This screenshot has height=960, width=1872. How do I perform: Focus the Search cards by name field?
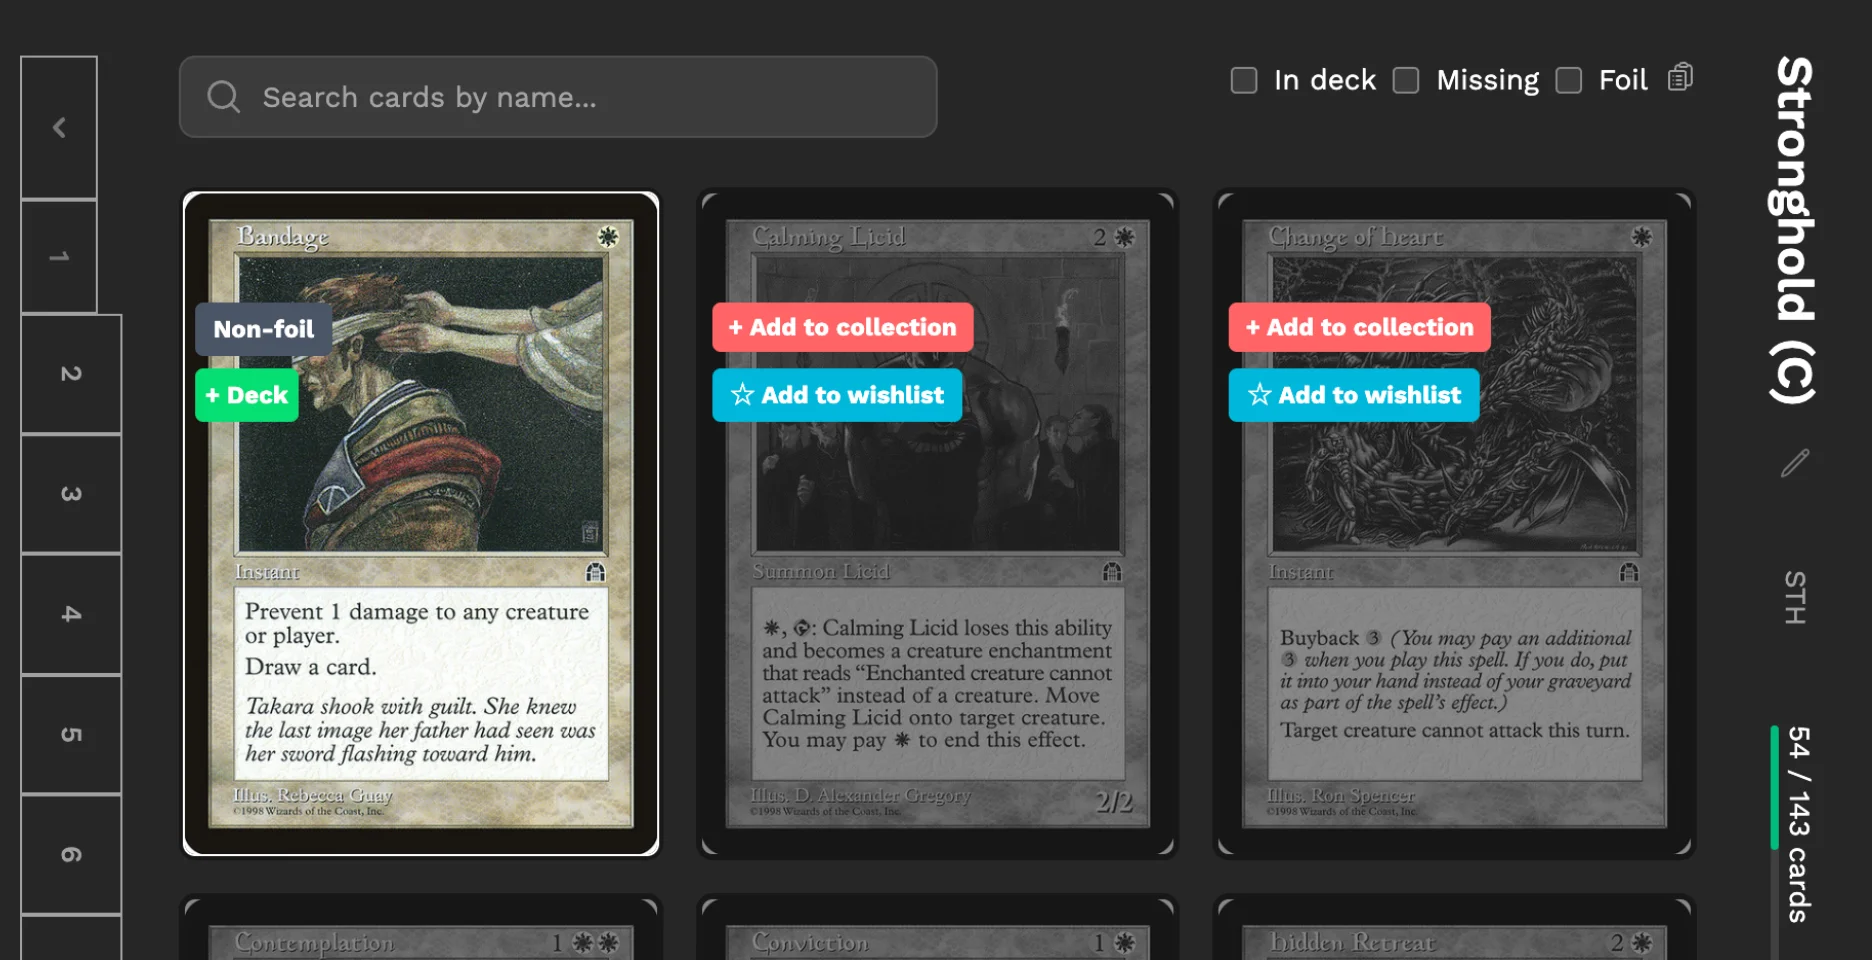(558, 97)
